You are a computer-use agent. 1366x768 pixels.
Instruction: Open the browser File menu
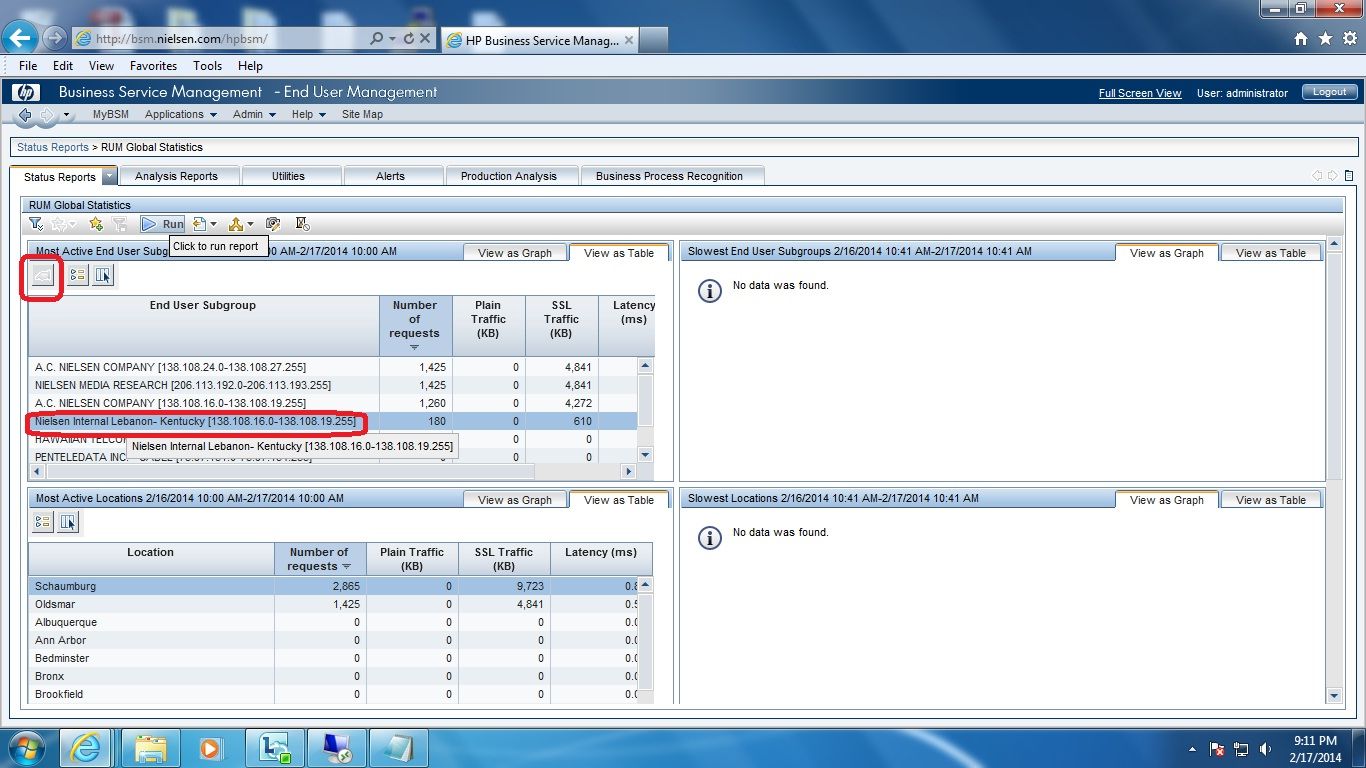[x=28, y=66]
